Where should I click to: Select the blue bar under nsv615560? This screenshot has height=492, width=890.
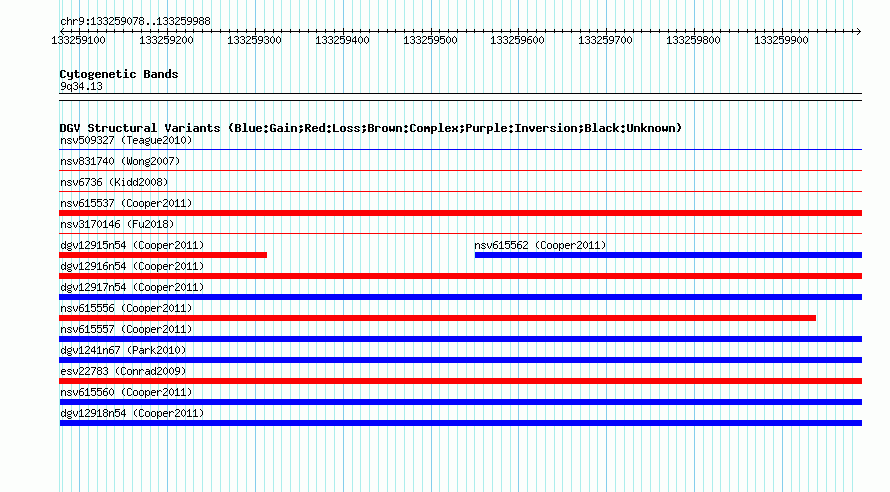point(460,402)
